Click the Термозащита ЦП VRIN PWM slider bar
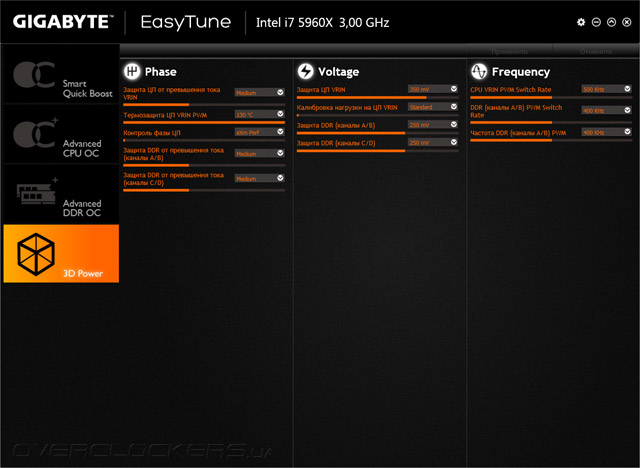640x468 pixels. (204, 122)
